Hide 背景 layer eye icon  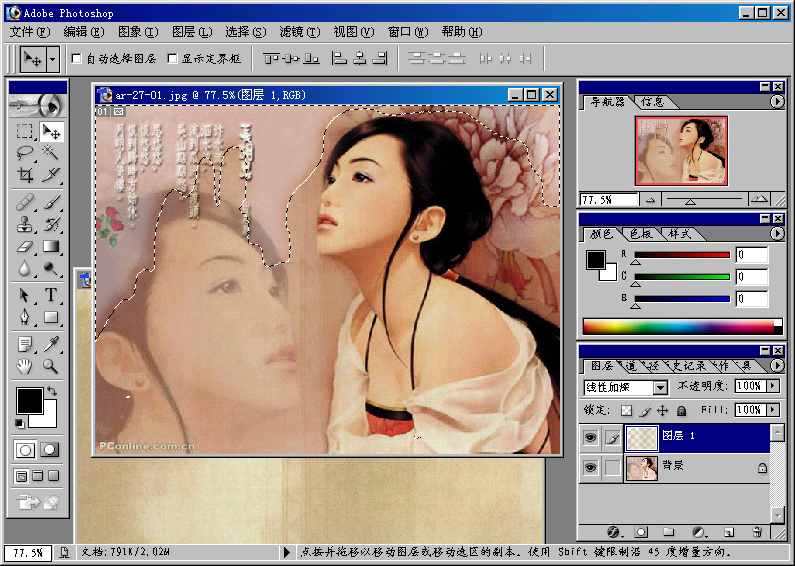click(590, 468)
